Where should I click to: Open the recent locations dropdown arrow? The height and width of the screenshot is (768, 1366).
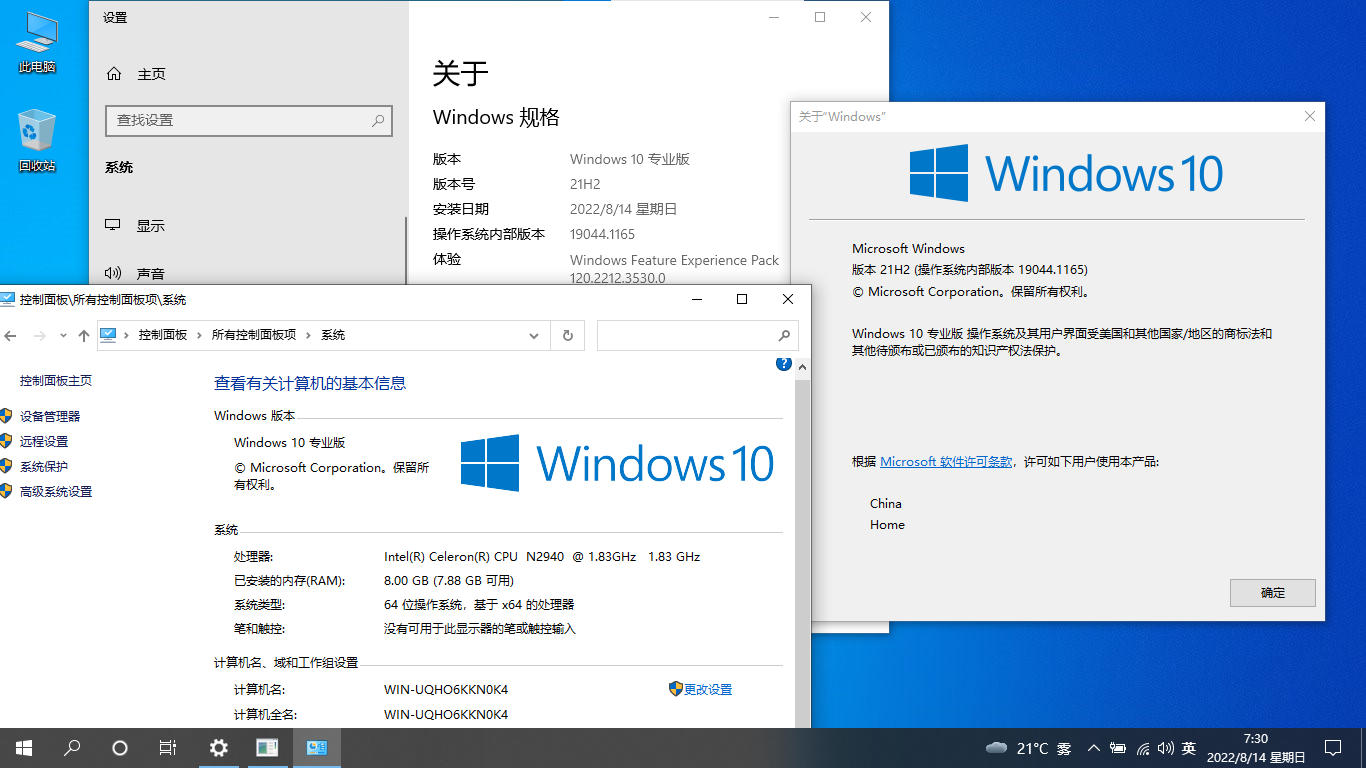tap(63, 335)
